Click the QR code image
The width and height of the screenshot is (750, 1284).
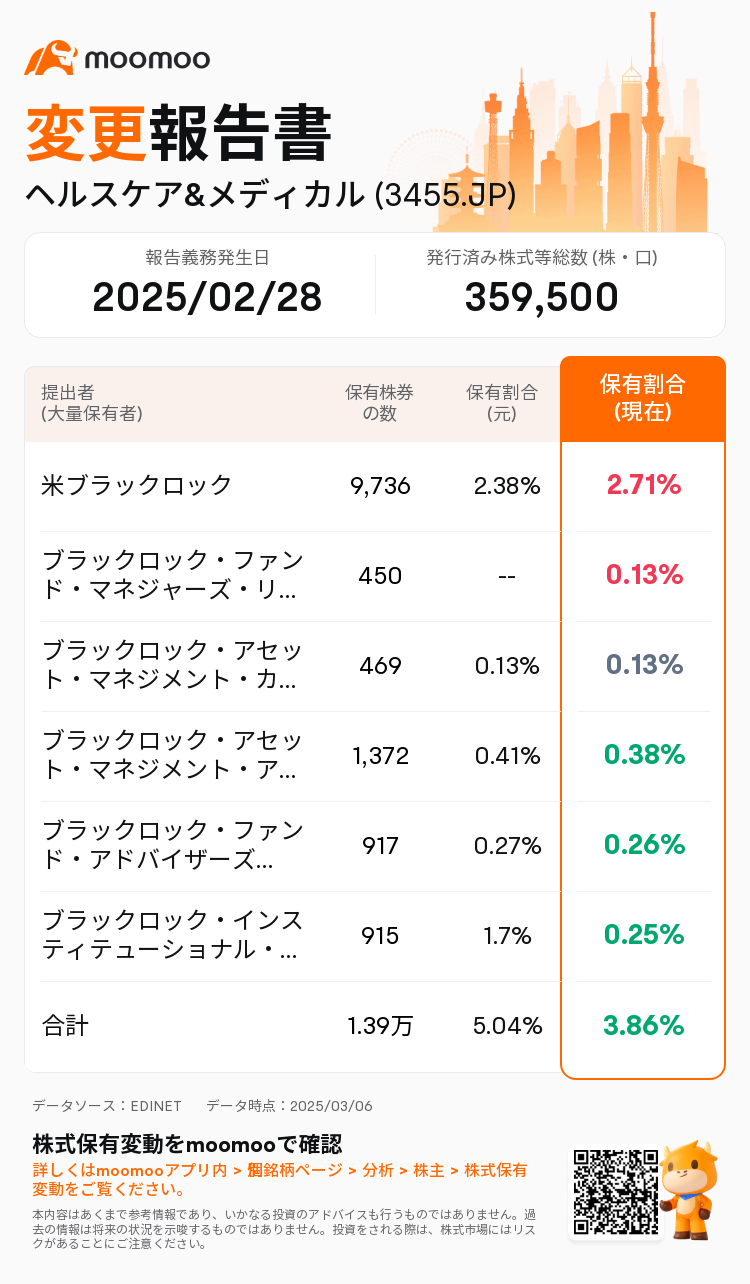[x=615, y=1194]
